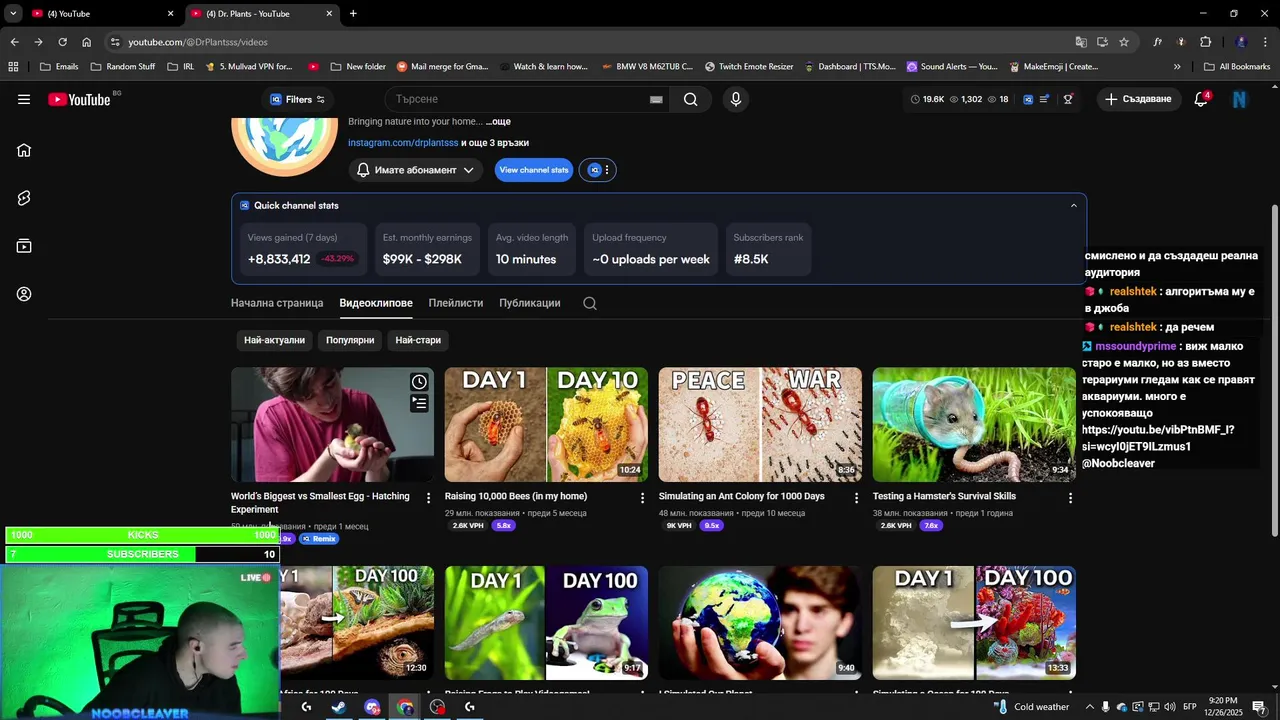Close the Dr. Plants browser tab
Screen dimensions: 1280x720
(x=329, y=13)
